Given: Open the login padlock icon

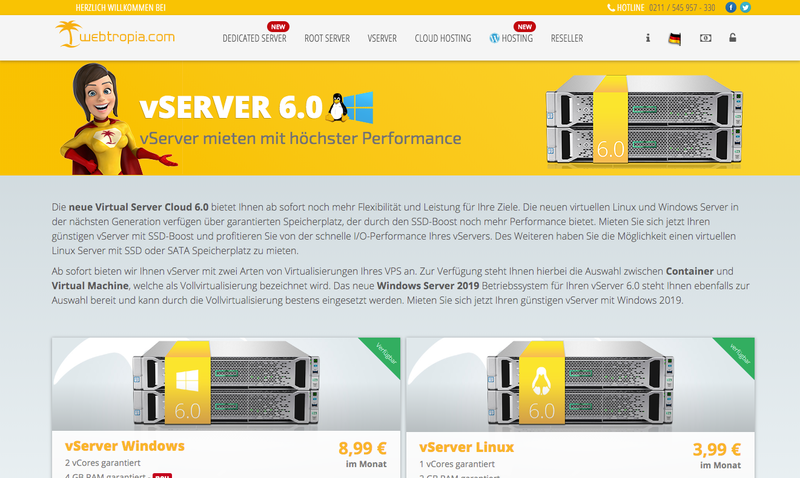Looking at the screenshot, I should 733,38.
